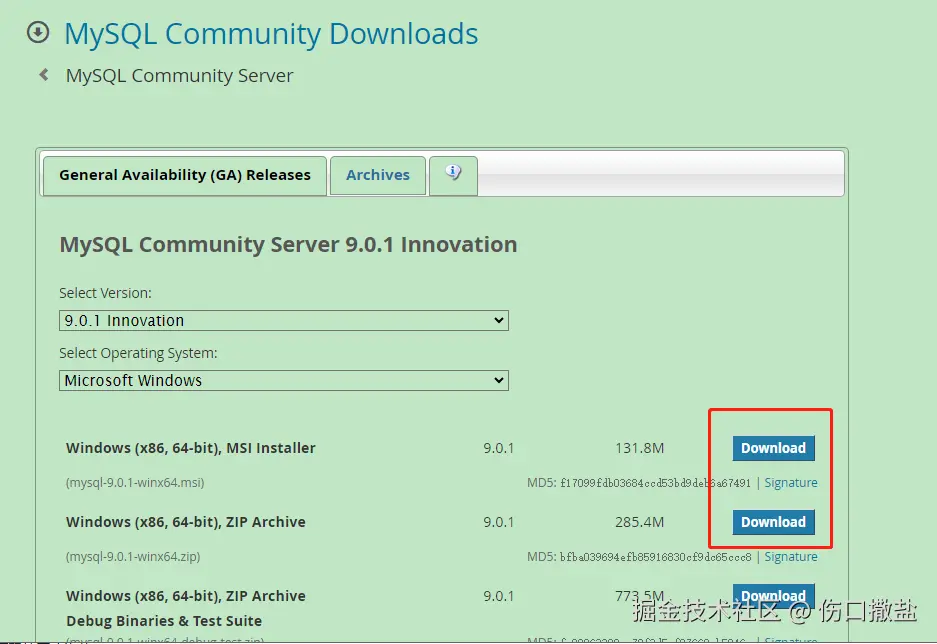
Task: Open the information icon tab
Action: pyautogui.click(x=453, y=174)
